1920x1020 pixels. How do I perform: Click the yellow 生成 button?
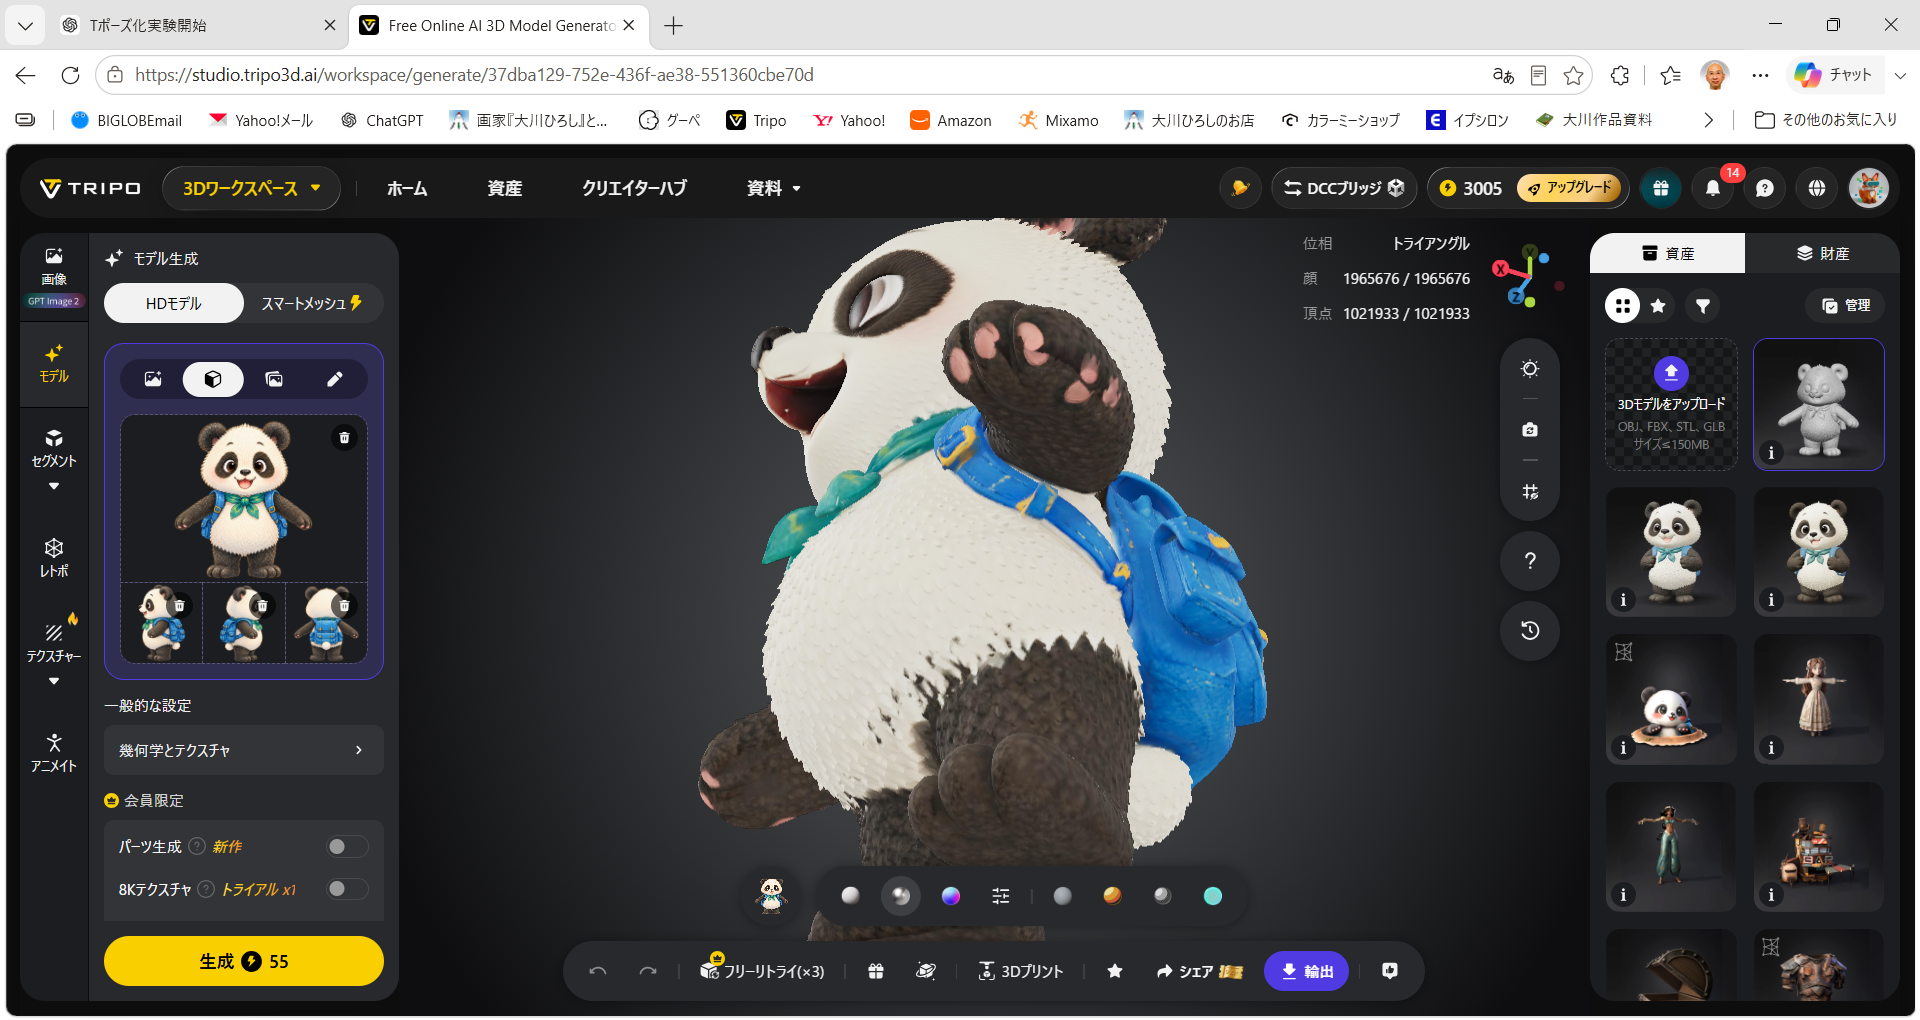click(244, 961)
